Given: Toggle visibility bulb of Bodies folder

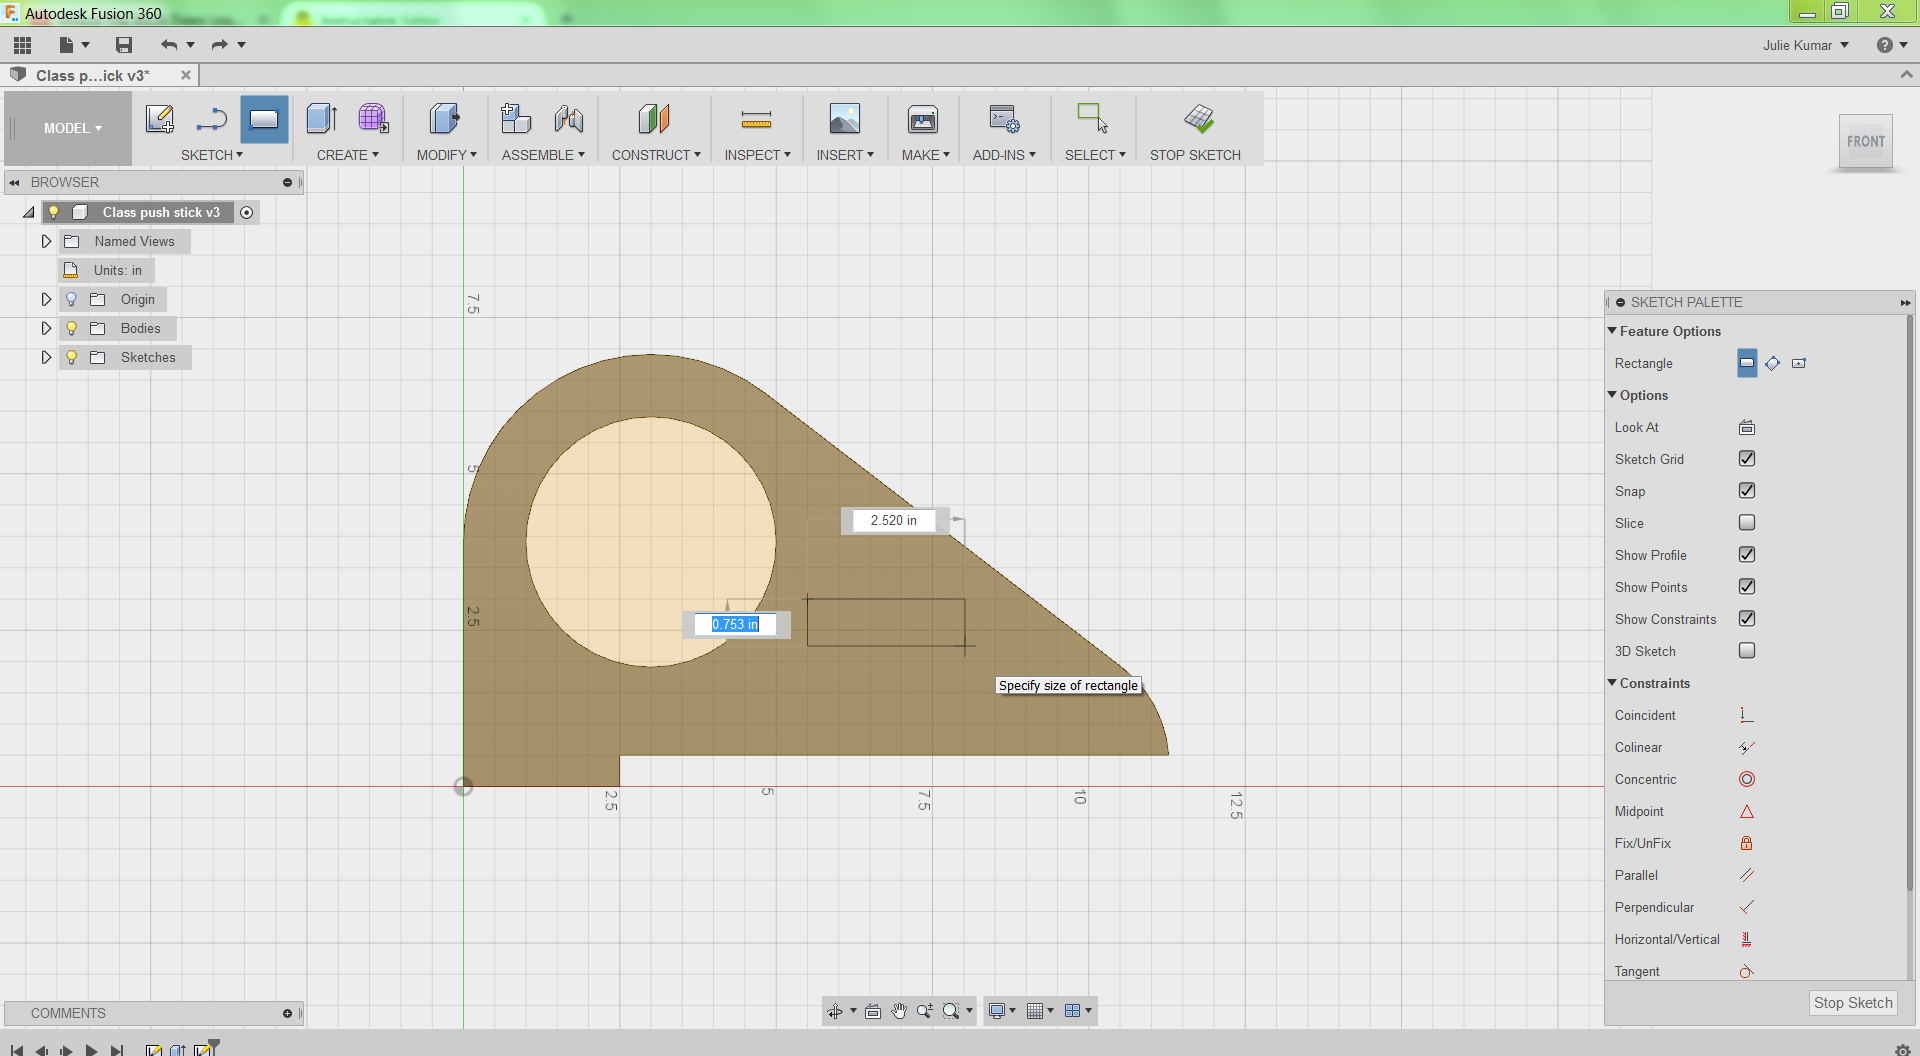Looking at the screenshot, I should (x=72, y=328).
